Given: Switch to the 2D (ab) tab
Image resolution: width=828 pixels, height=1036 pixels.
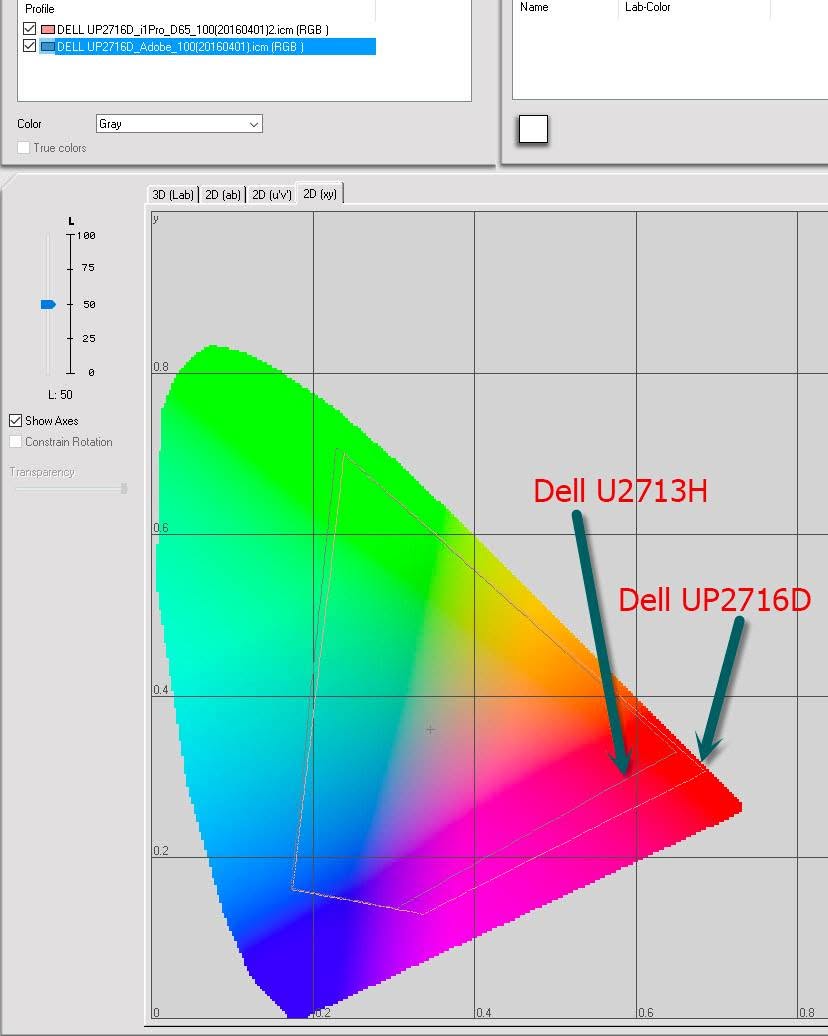Looking at the screenshot, I should coord(223,194).
